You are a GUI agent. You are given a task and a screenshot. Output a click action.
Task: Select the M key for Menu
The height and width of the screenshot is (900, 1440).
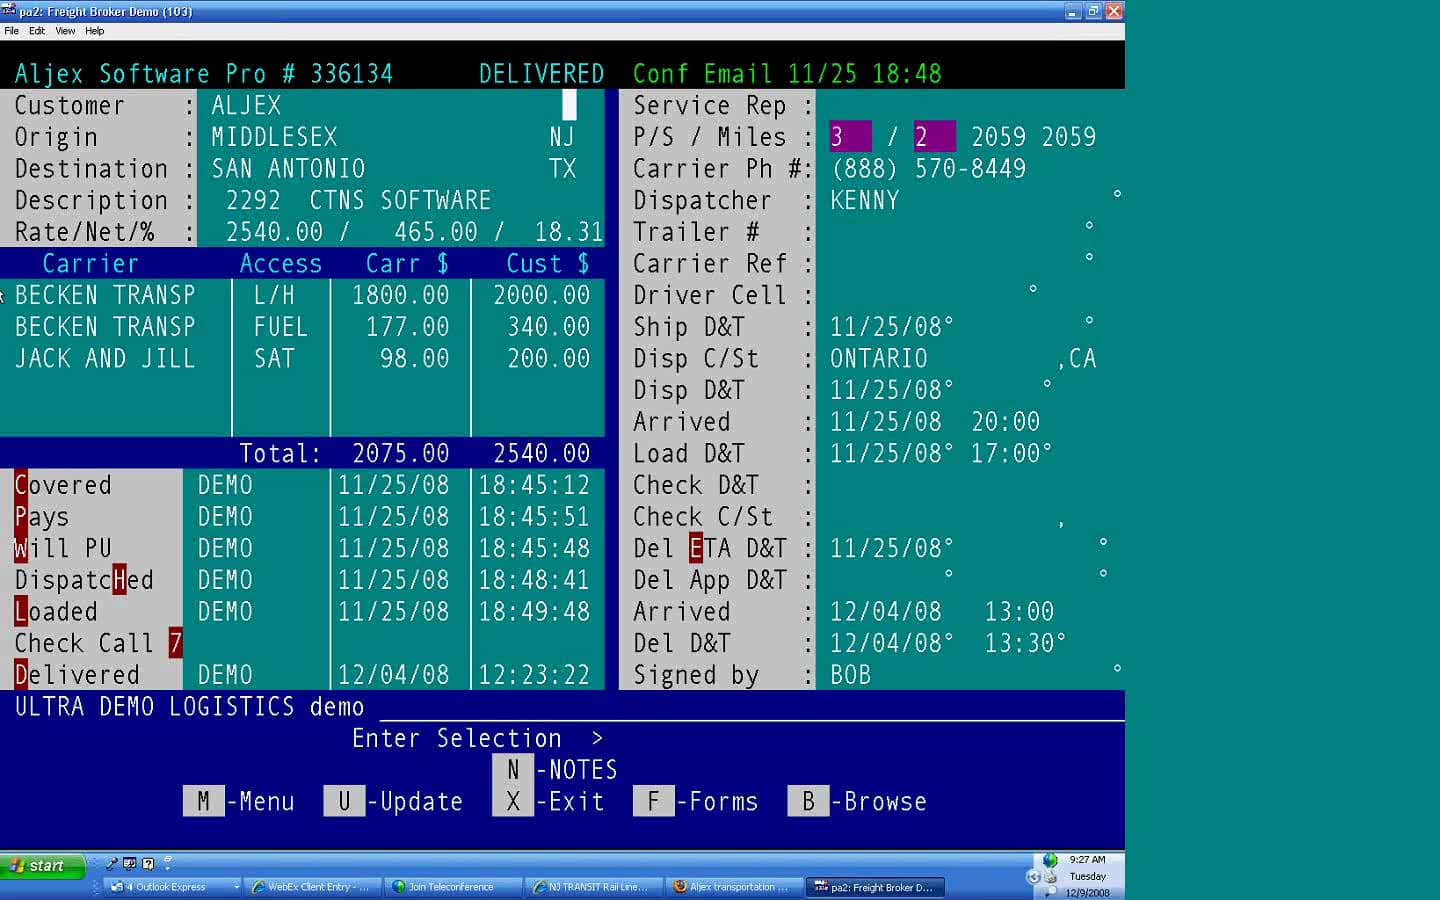[x=203, y=801]
